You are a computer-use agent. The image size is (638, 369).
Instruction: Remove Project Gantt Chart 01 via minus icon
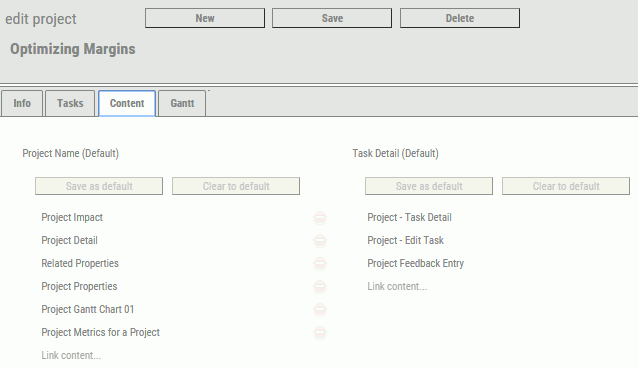320,310
